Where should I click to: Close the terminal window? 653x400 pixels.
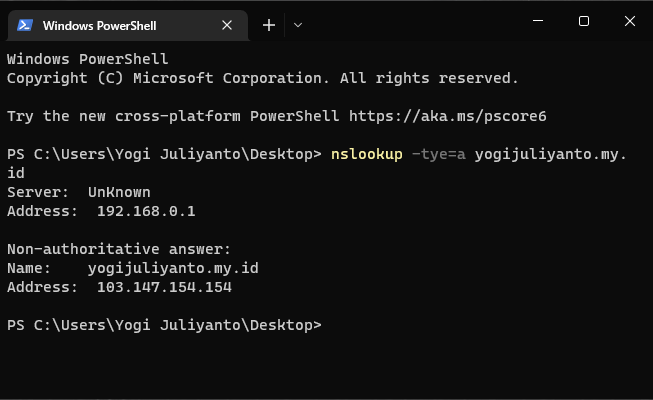pos(629,21)
